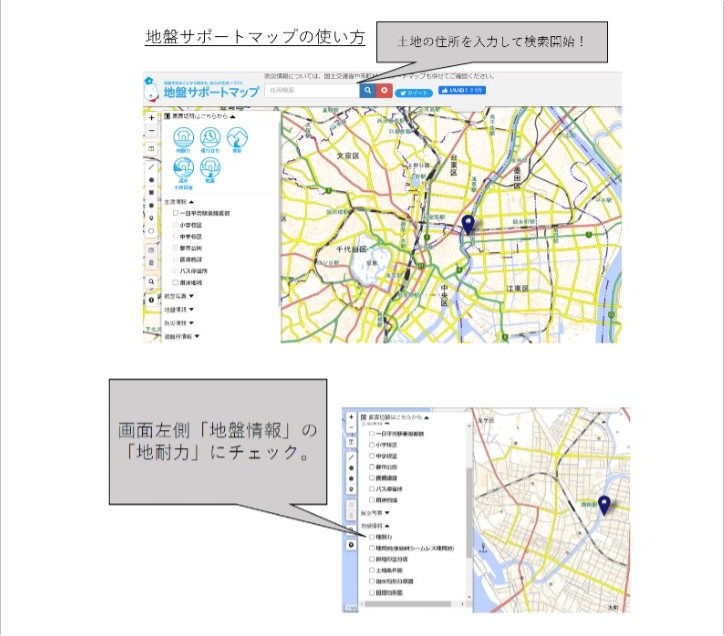This screenshot has width=724, height=636.
Task: Click the map-book layer icon in upper map toolbar
Action: coord(151,149)
